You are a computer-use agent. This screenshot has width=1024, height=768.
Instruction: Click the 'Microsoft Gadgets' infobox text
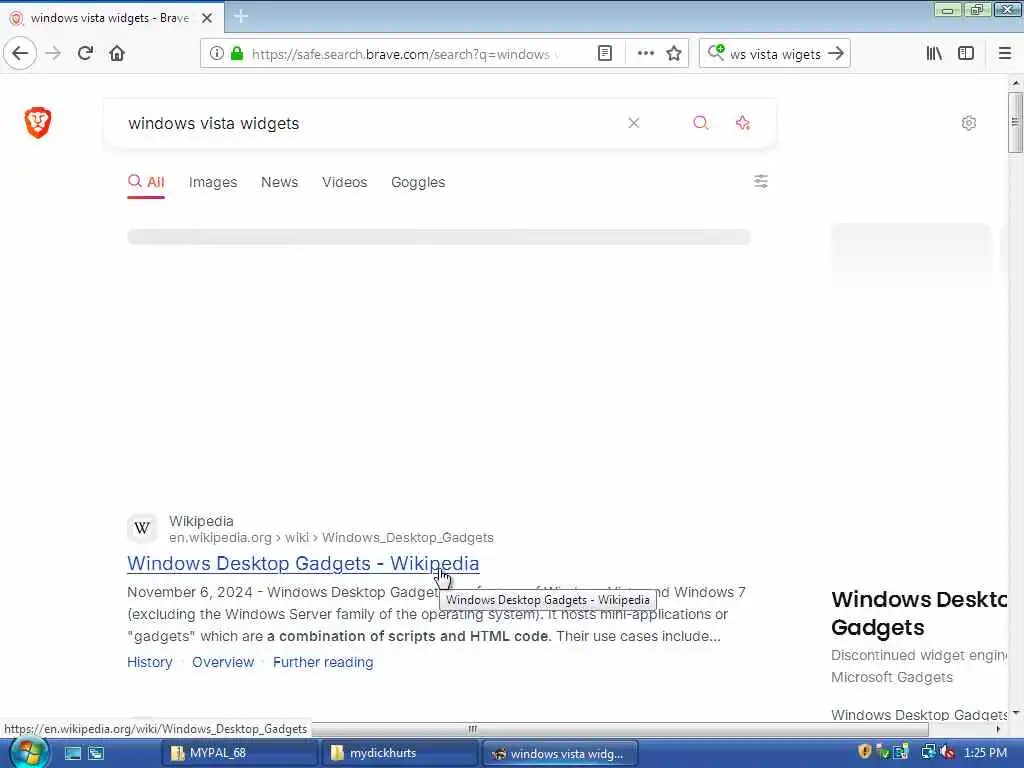click(x=891, y=677)
